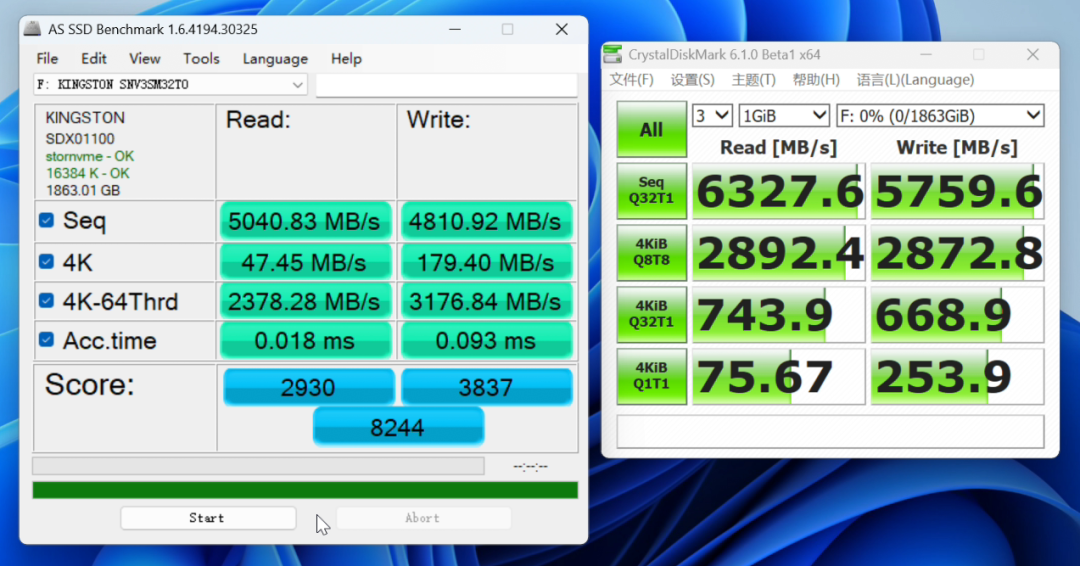Viewport: 1080px width, 566px height.
Task: Click the CrystalDiskMark Seq read value 6327.6
Action: tap(778, 191)
